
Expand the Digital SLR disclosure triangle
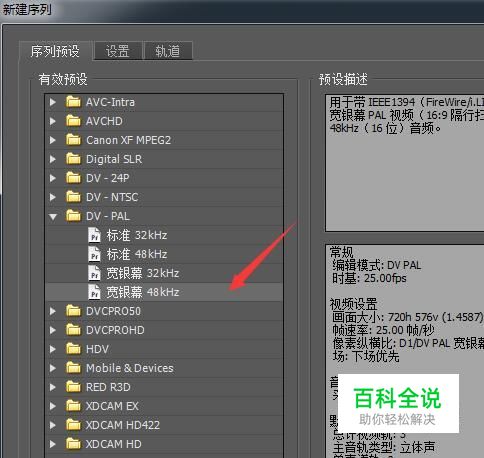pos(53,159)
